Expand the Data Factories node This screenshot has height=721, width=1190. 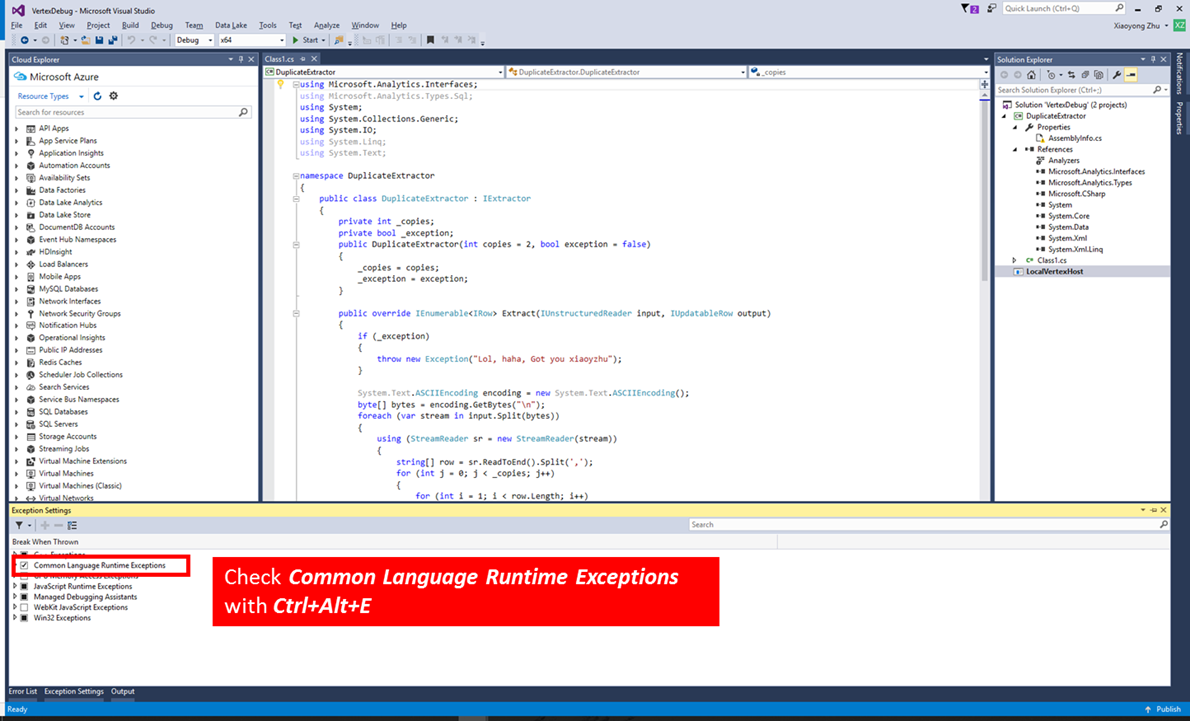click(16, 190)
